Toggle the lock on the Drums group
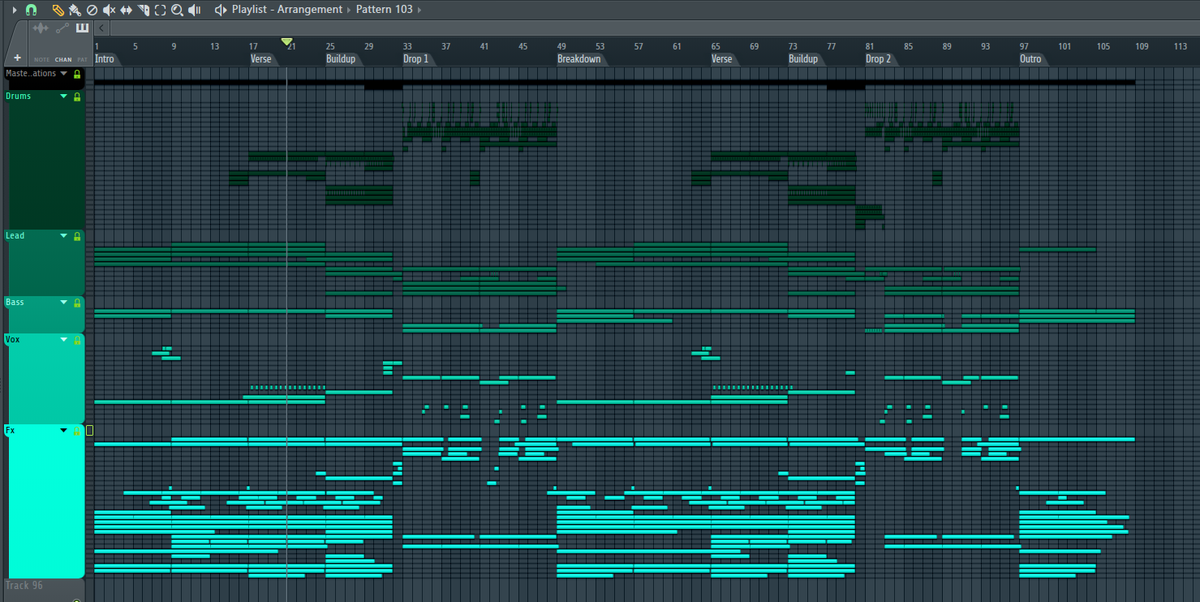1200x602 pixels. (77, 97)
